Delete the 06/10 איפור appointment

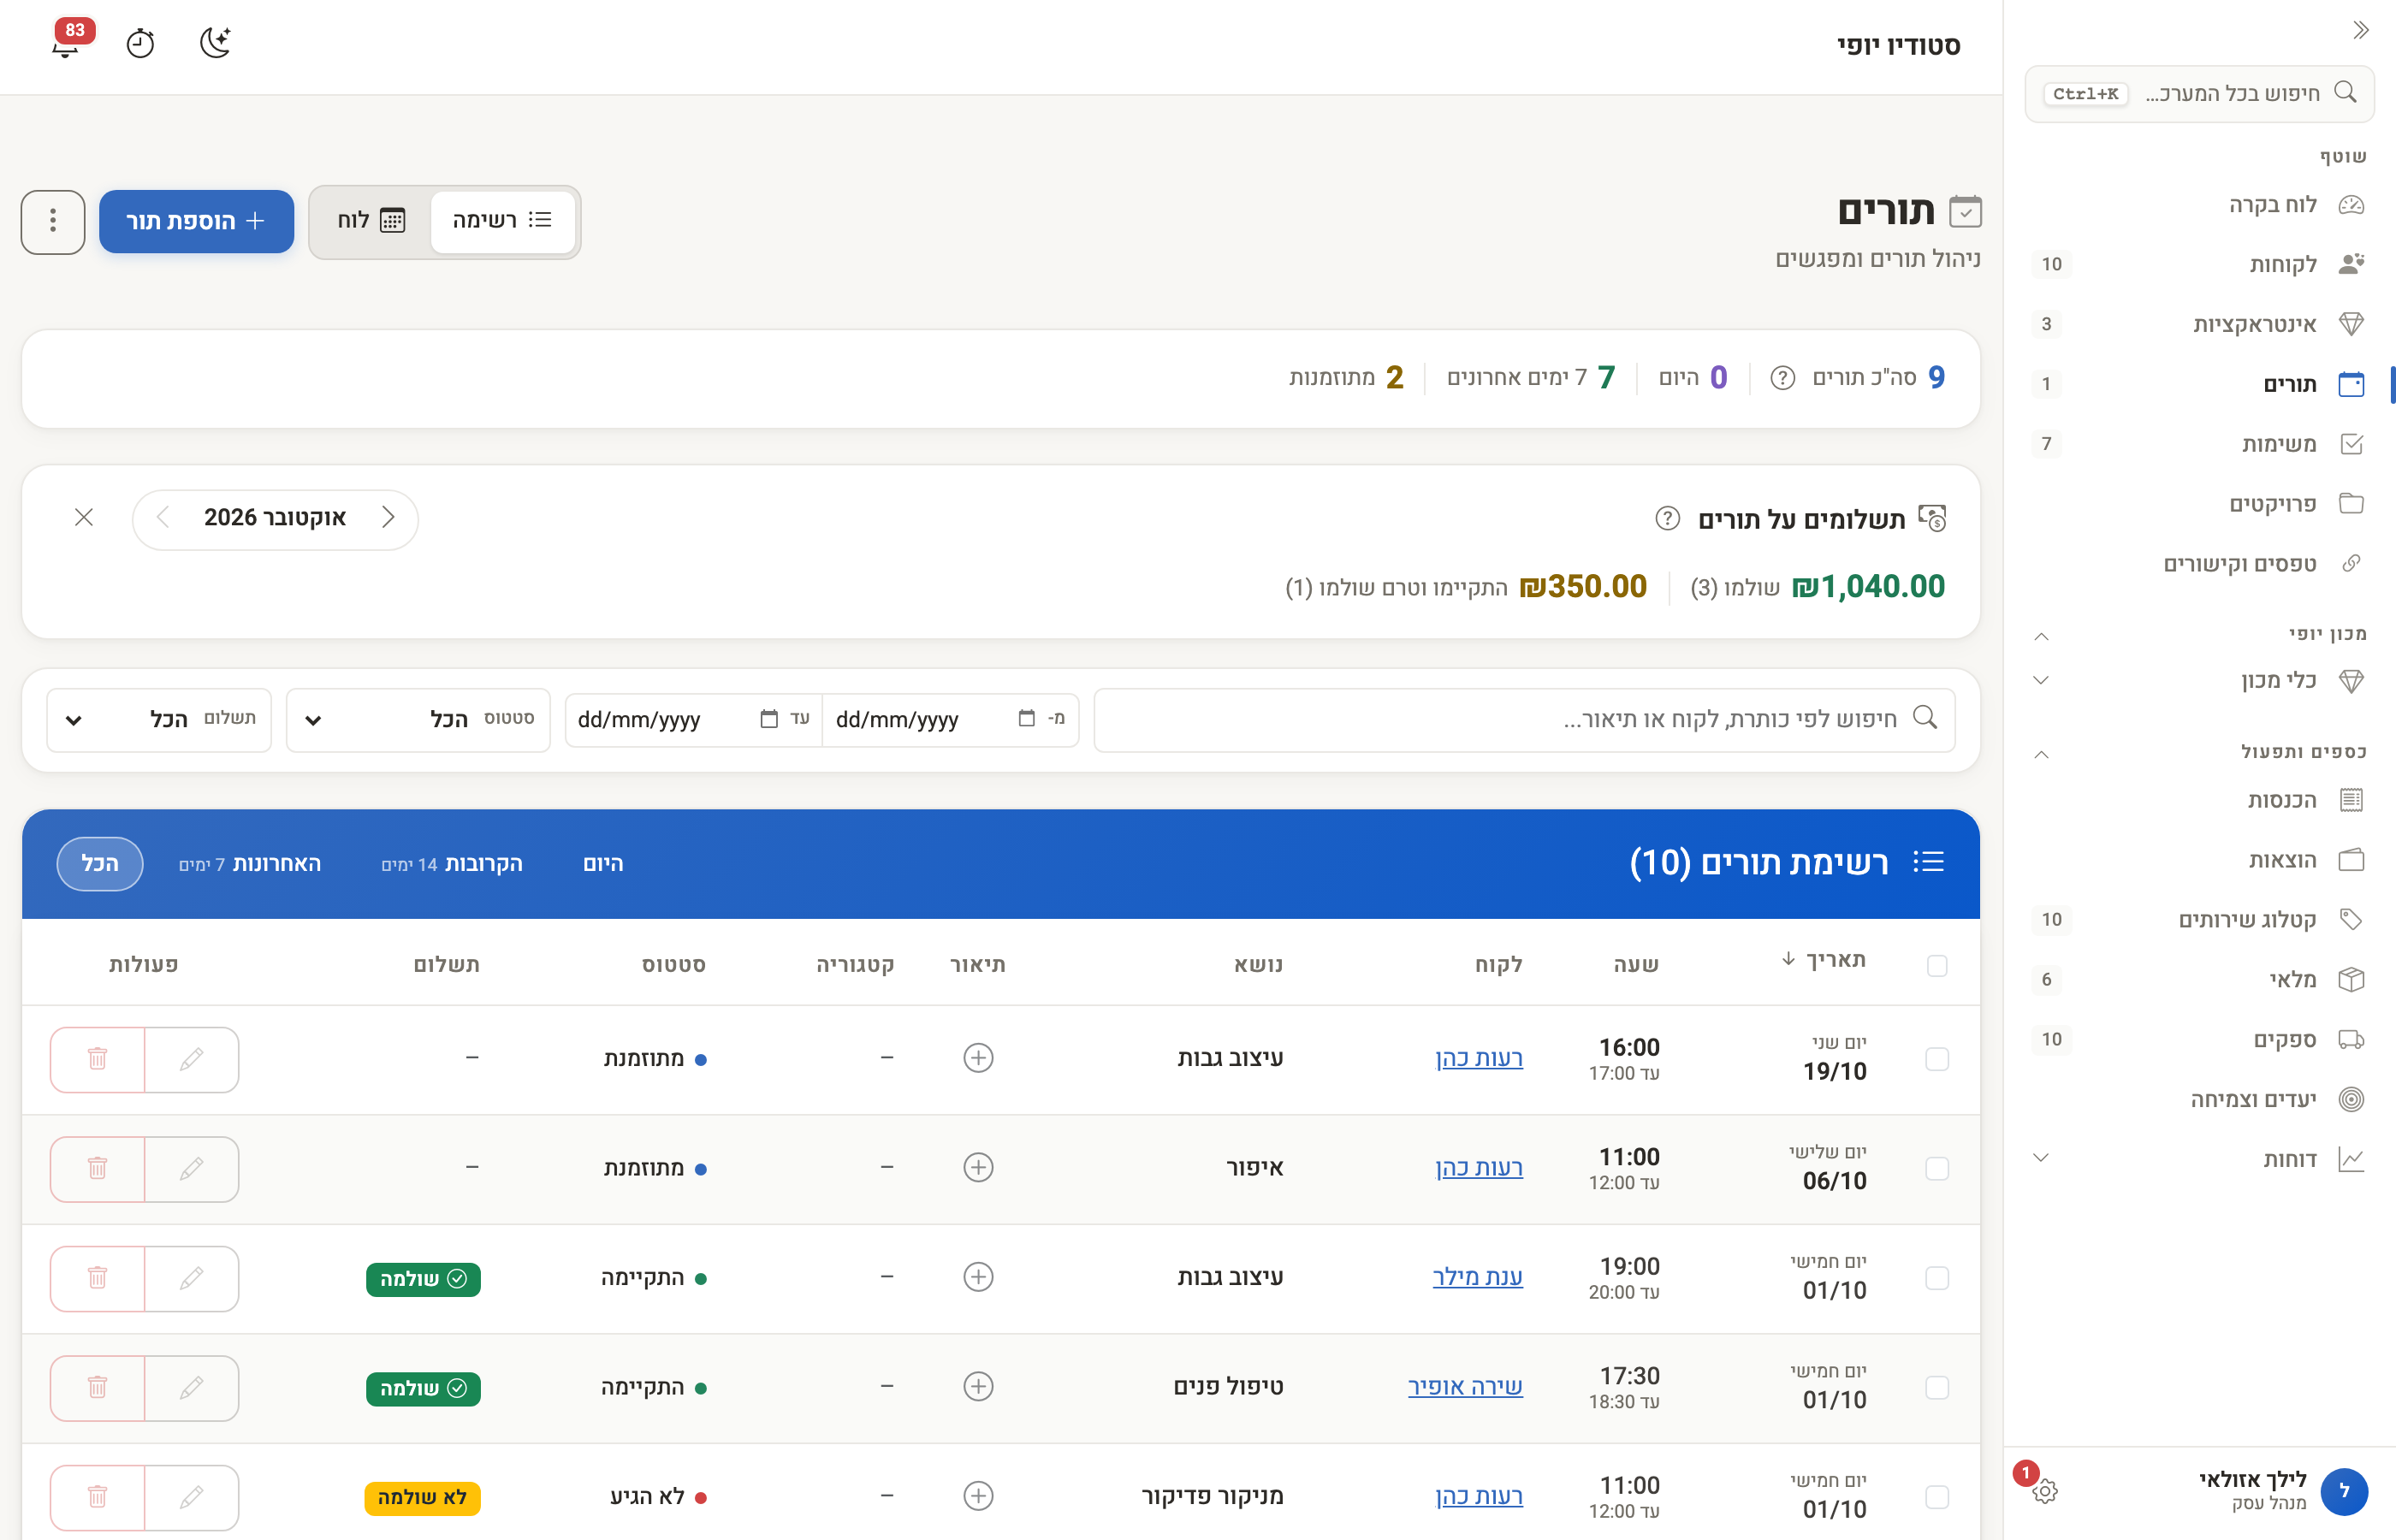click(97, 1168)
